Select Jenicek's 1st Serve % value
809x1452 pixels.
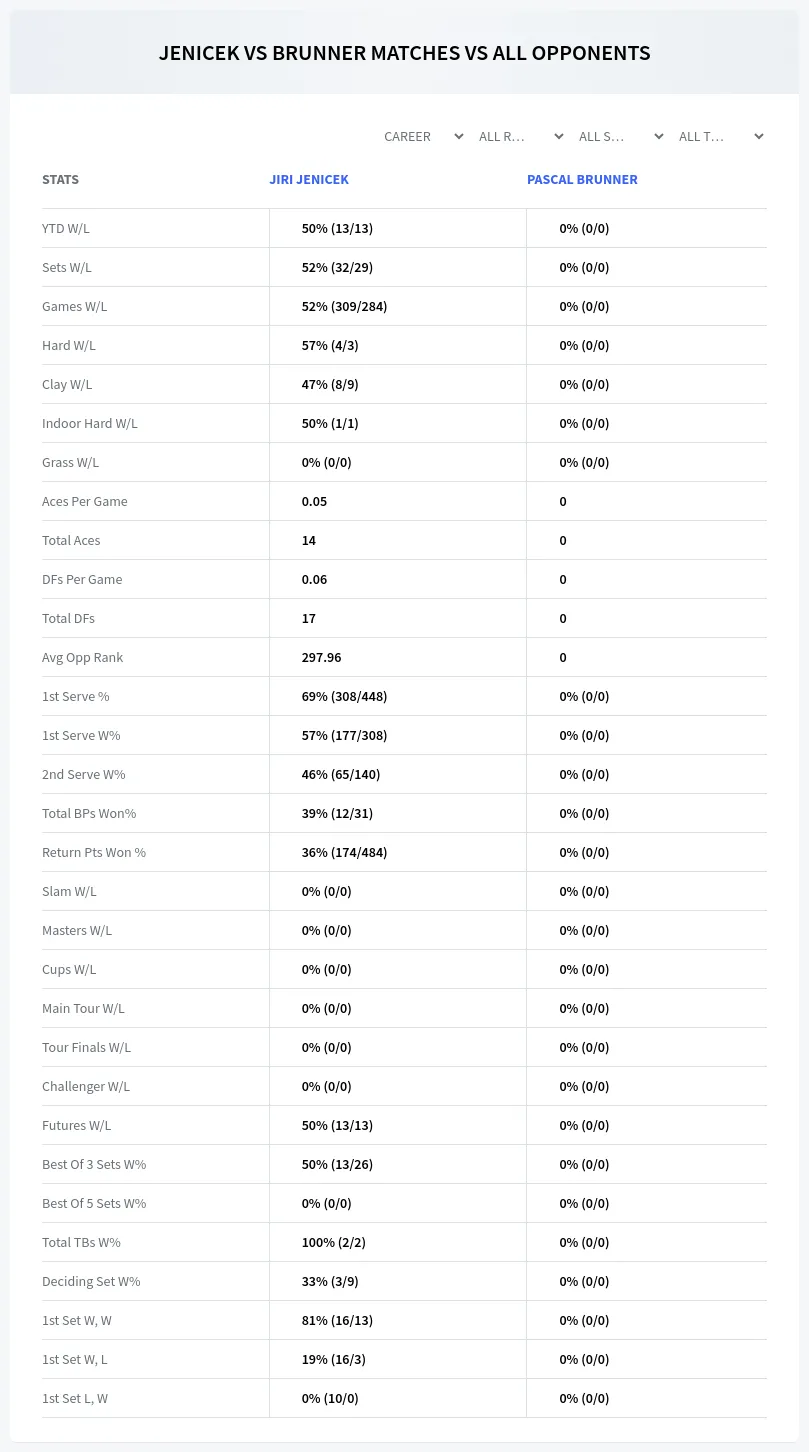click(x=344, y=696)
